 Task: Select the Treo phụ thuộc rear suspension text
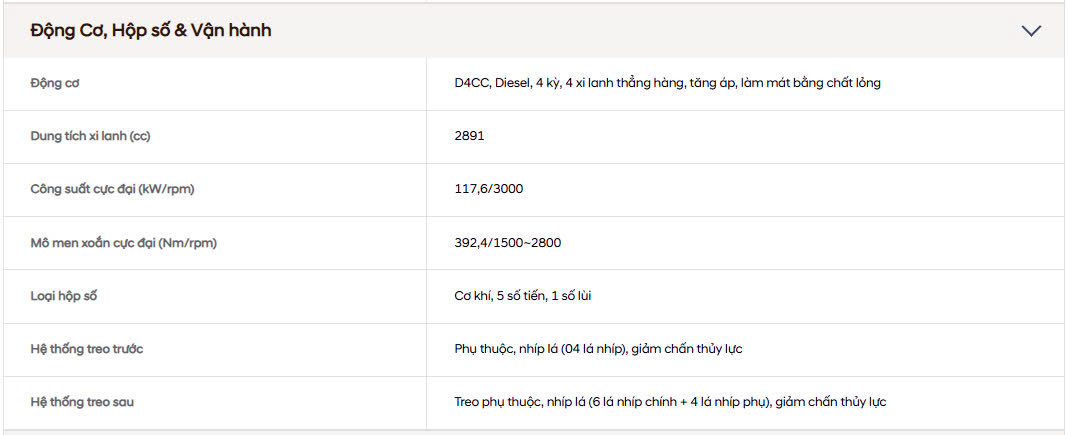497,402
